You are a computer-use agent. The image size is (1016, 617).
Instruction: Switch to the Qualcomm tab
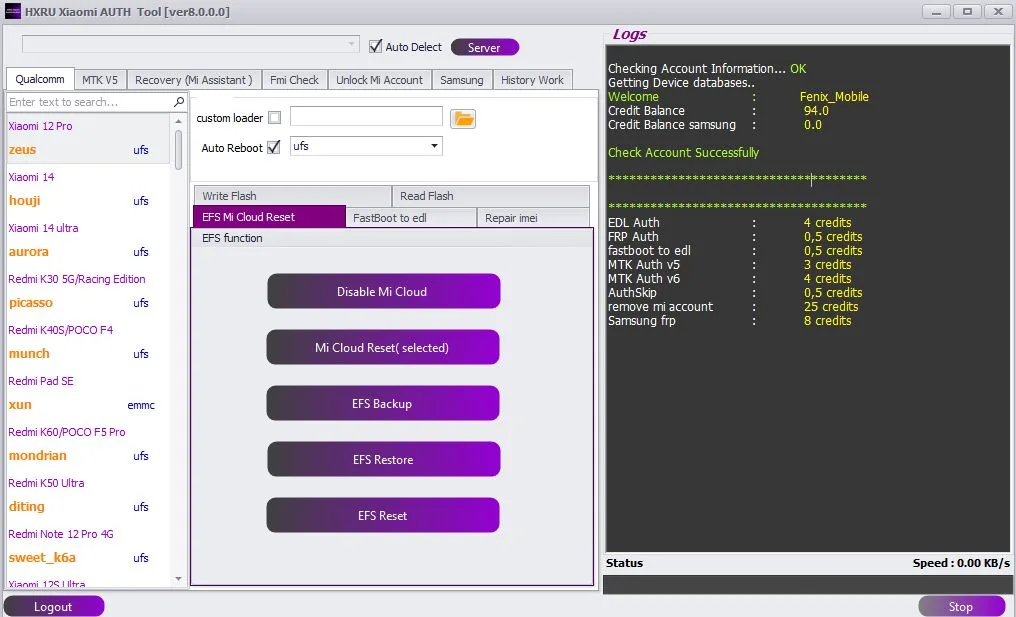(x=40, y=79)
